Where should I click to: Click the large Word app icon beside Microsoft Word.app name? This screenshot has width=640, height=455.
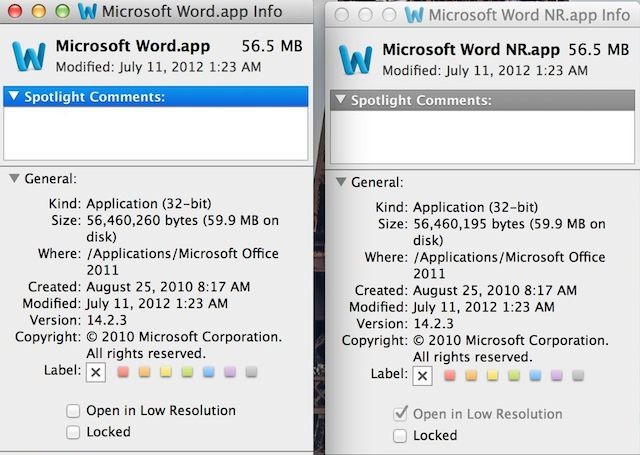point(29,56)
